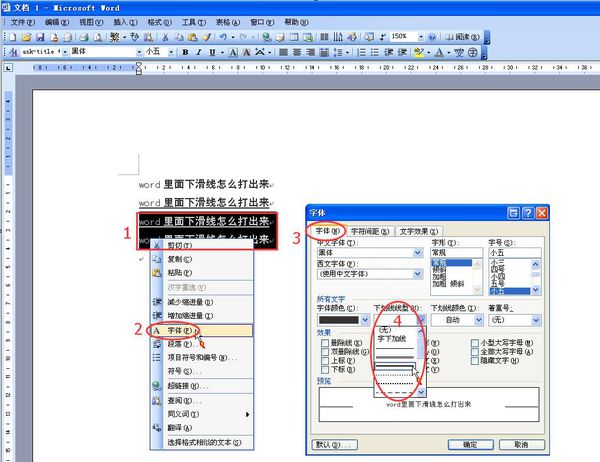Check the 隐藏文字 hidden text checkbox

pyautogui.click(x=475, y=361)
